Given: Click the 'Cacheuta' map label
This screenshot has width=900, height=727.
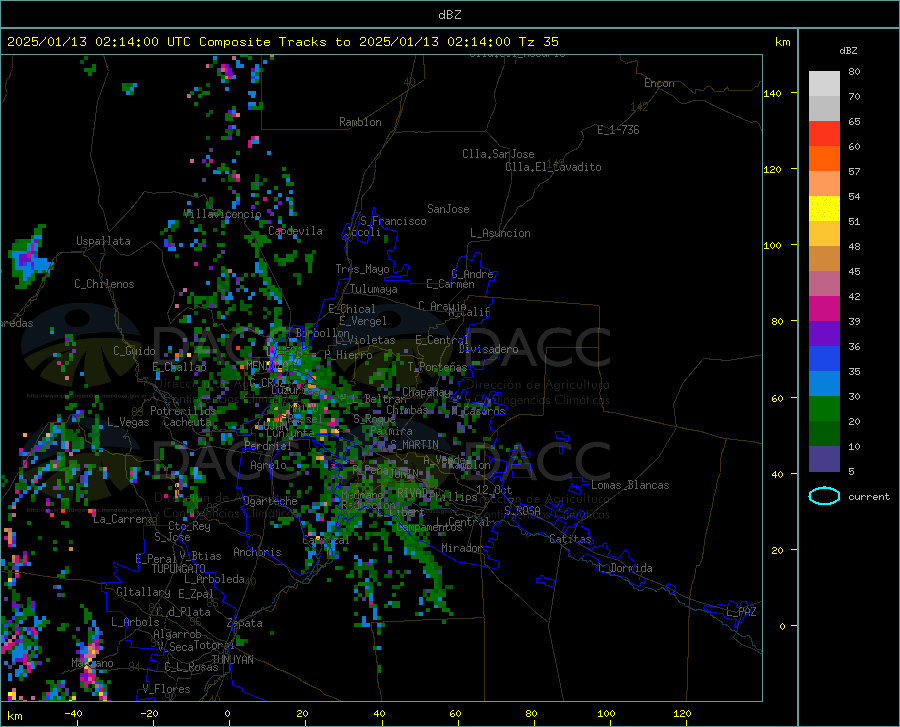Looking at the screenshot, I should 187,422.
